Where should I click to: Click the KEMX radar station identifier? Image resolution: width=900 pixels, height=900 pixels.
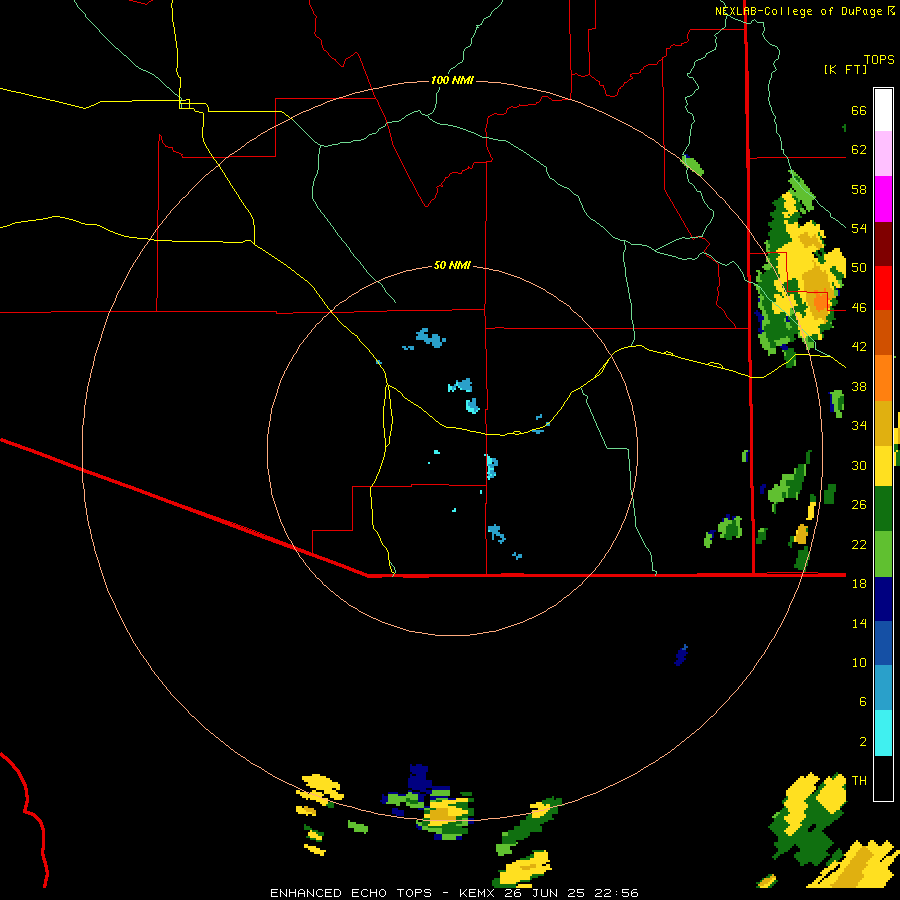click(x=476, y=893)
